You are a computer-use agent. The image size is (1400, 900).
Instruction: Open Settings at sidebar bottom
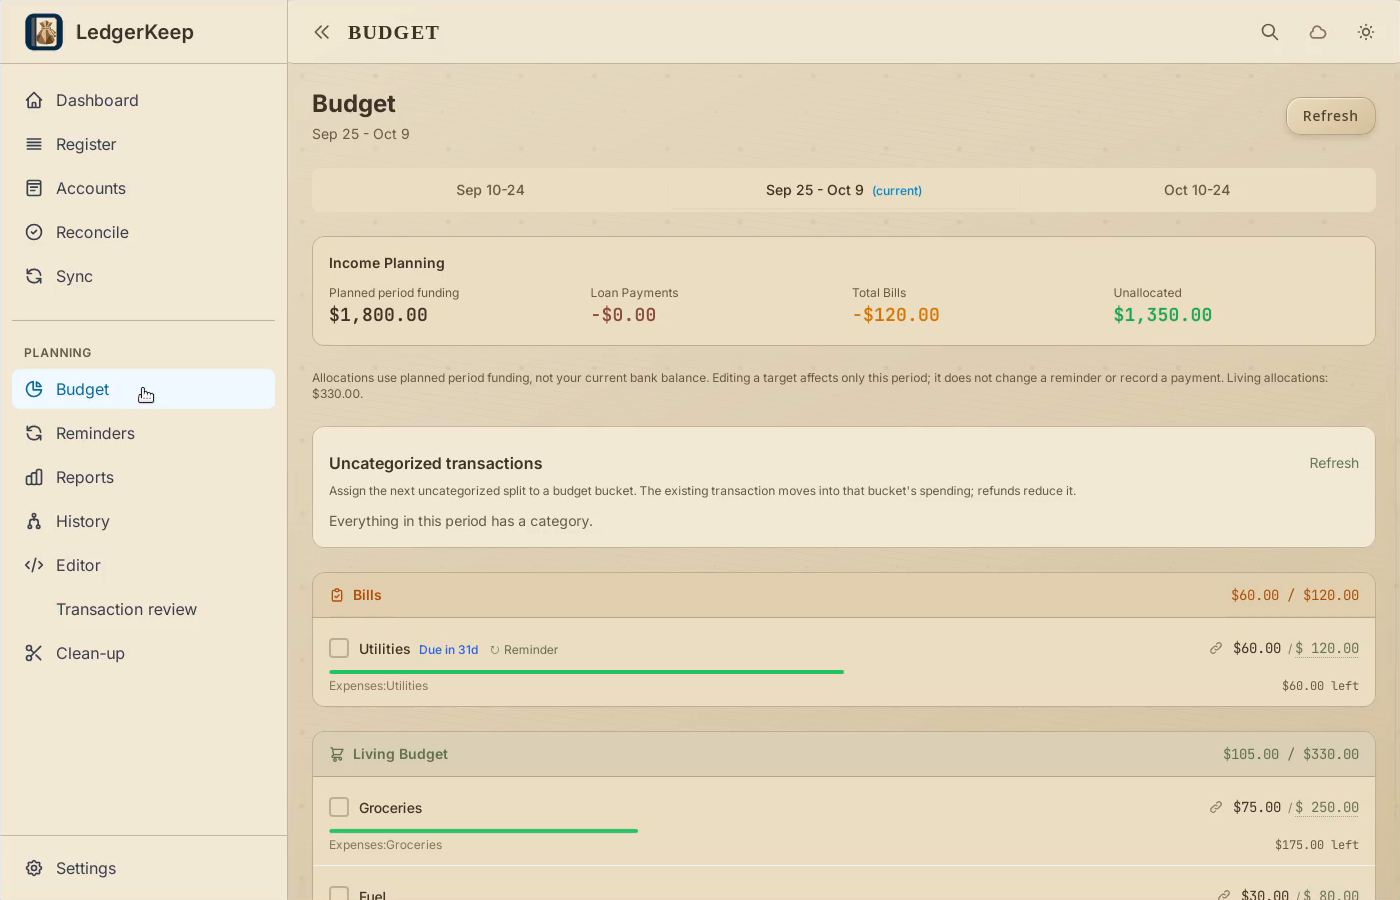[x=143, y=868]
